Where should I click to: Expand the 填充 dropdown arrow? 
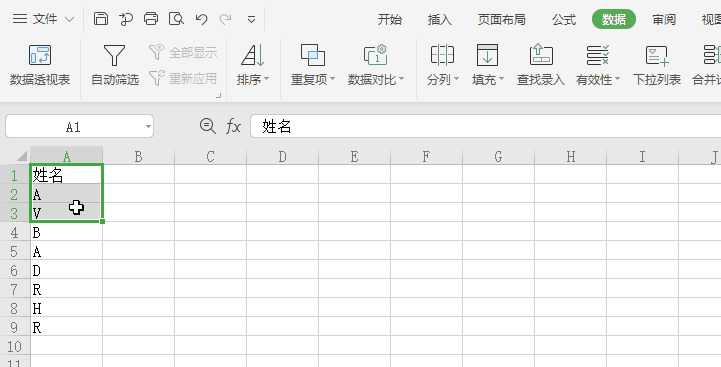point(502,79)
